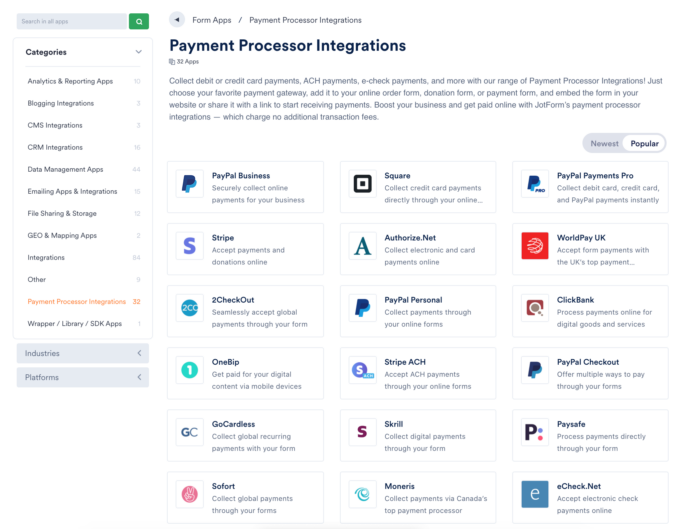Open the WorldPay UK app title
The width and height of the screenshot is (700, 529).
(581, 237)
